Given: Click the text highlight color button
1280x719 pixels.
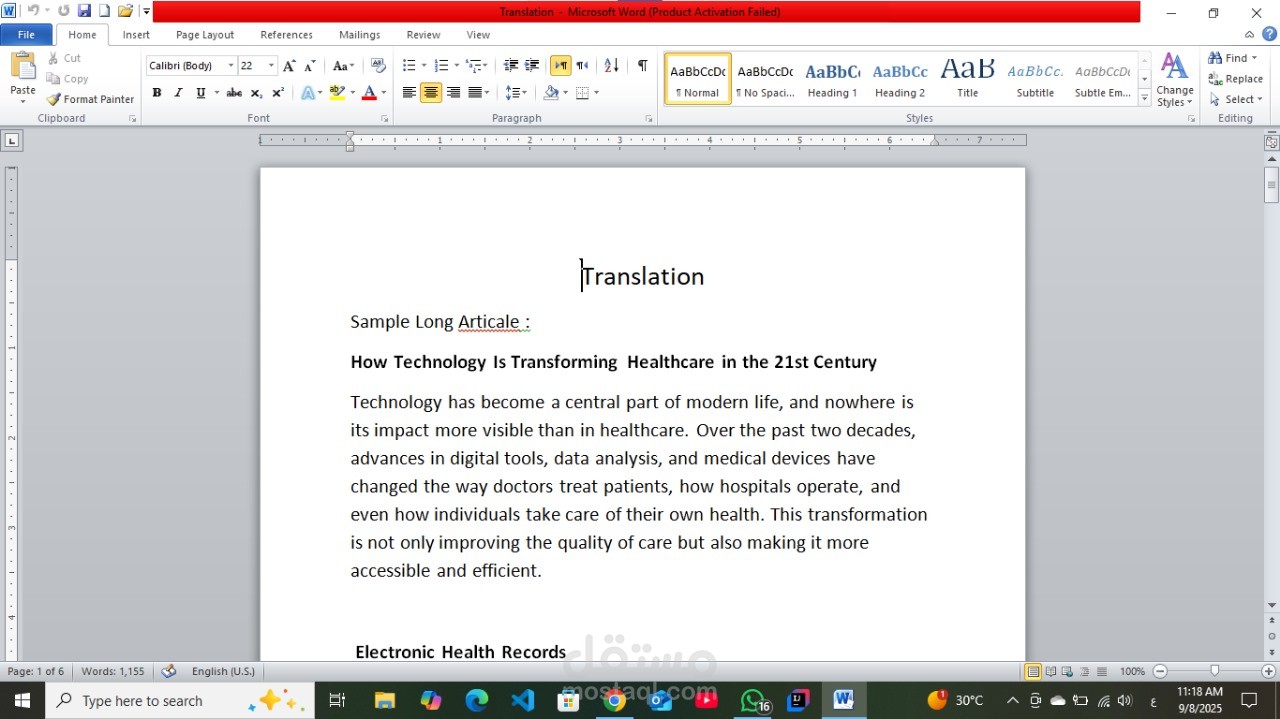Looking at the screenshot, I should coord(337,93).
